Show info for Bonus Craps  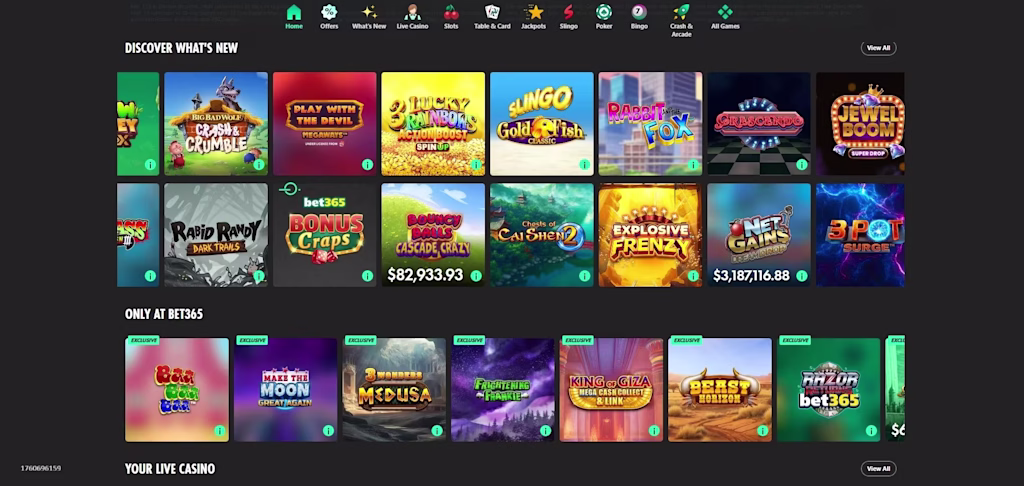click(367, 276)
